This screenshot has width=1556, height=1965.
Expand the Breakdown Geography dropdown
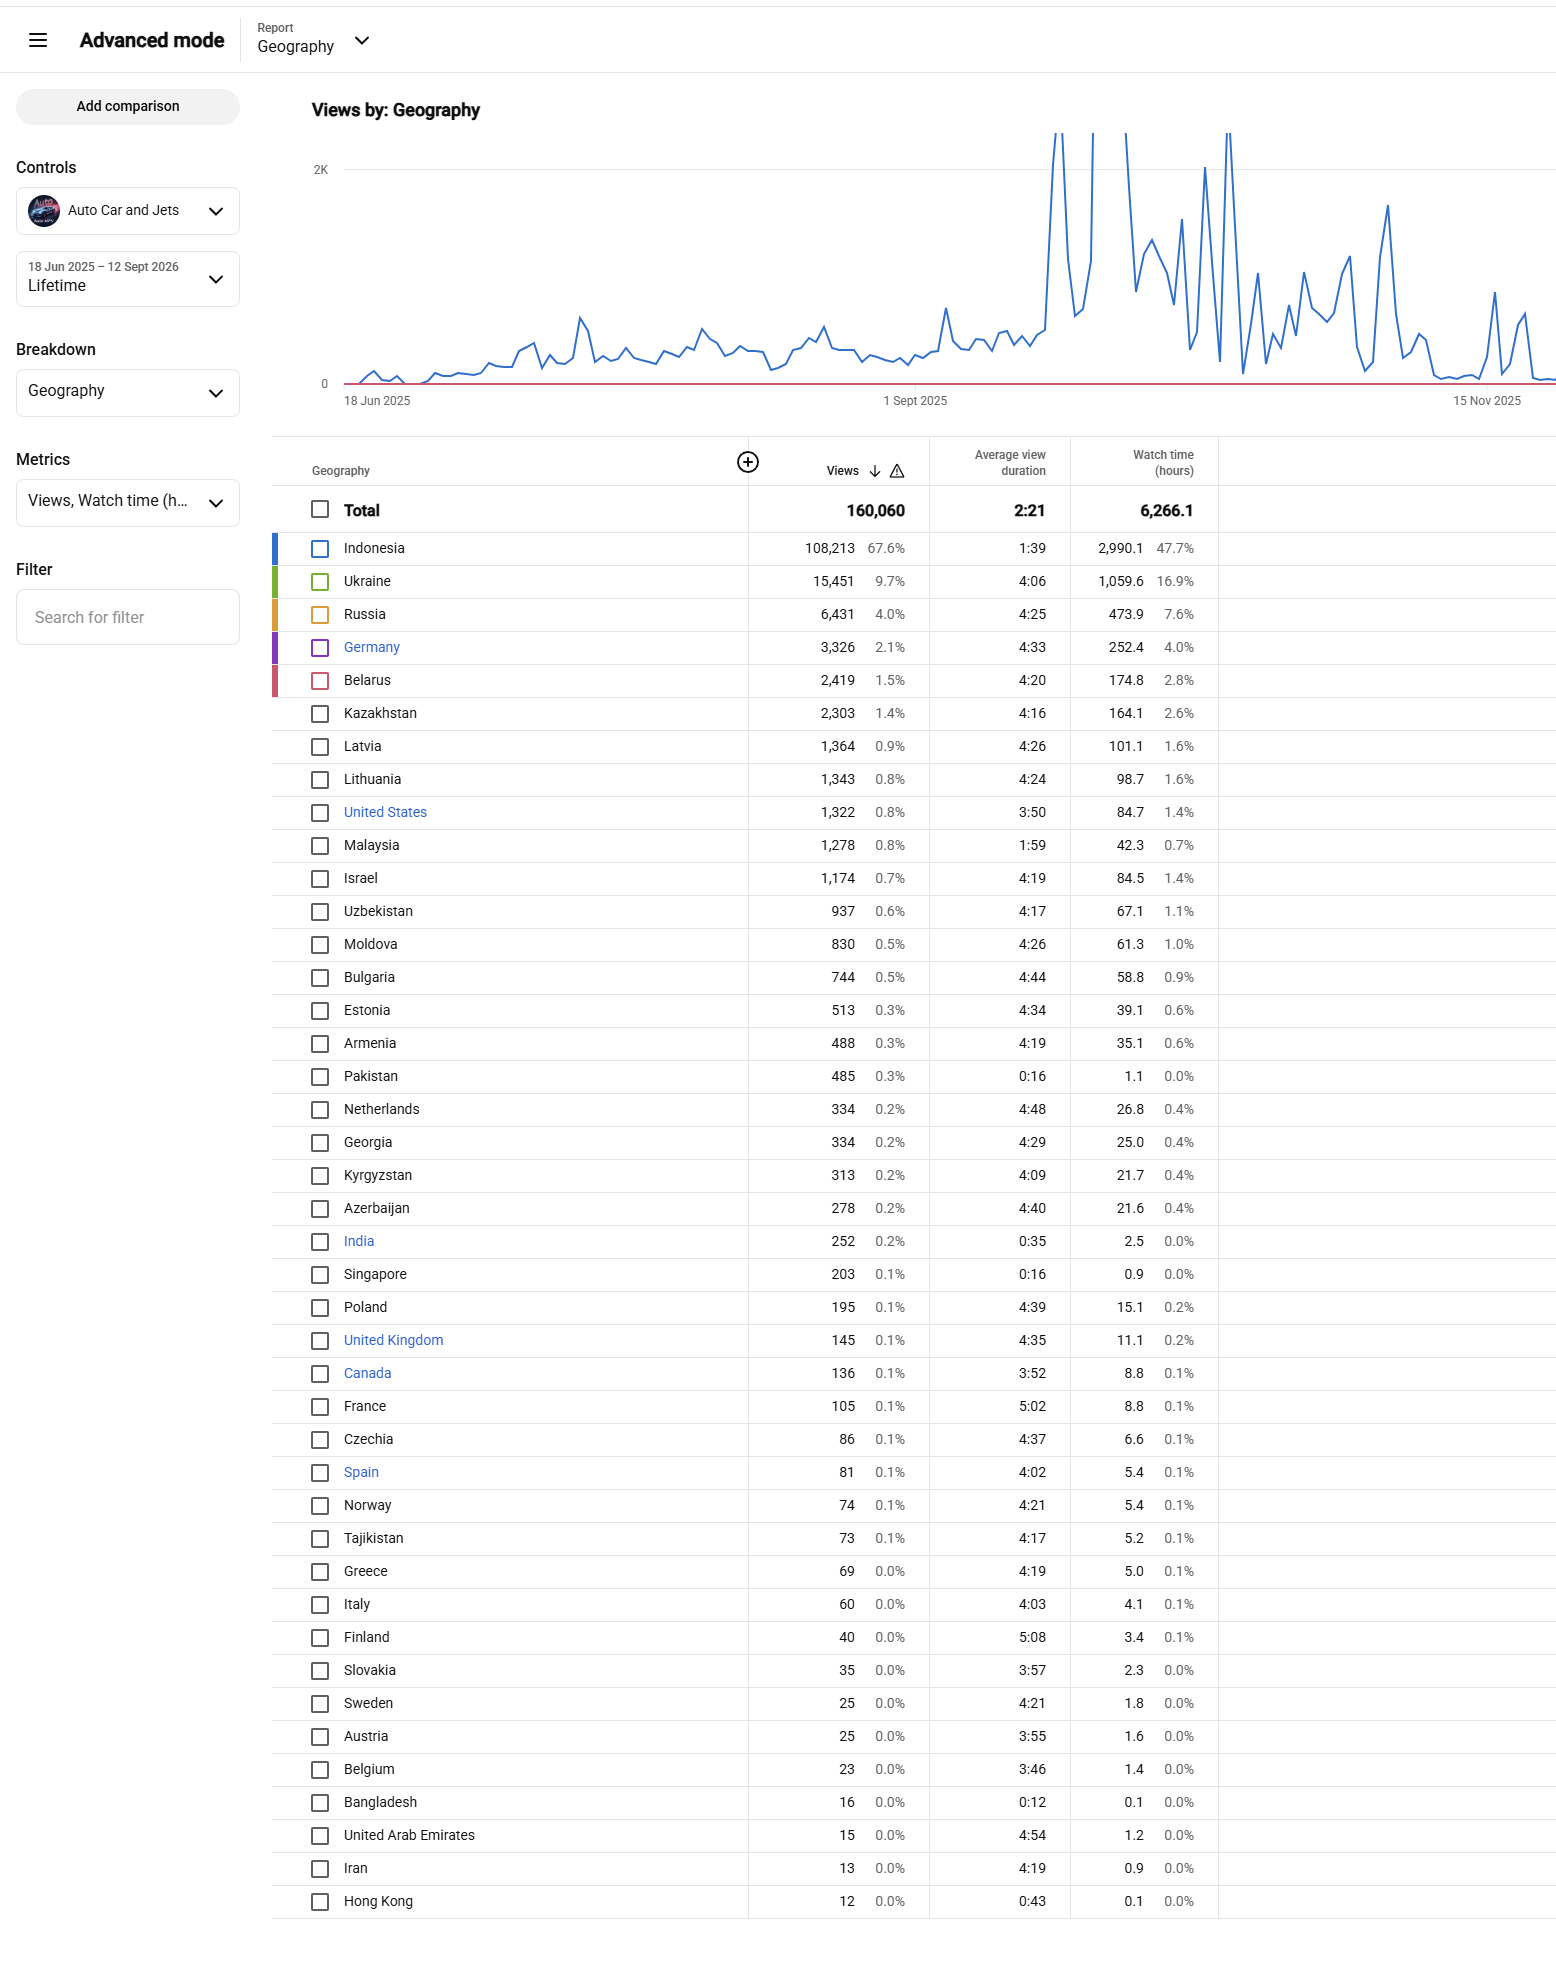pos(128,393)
